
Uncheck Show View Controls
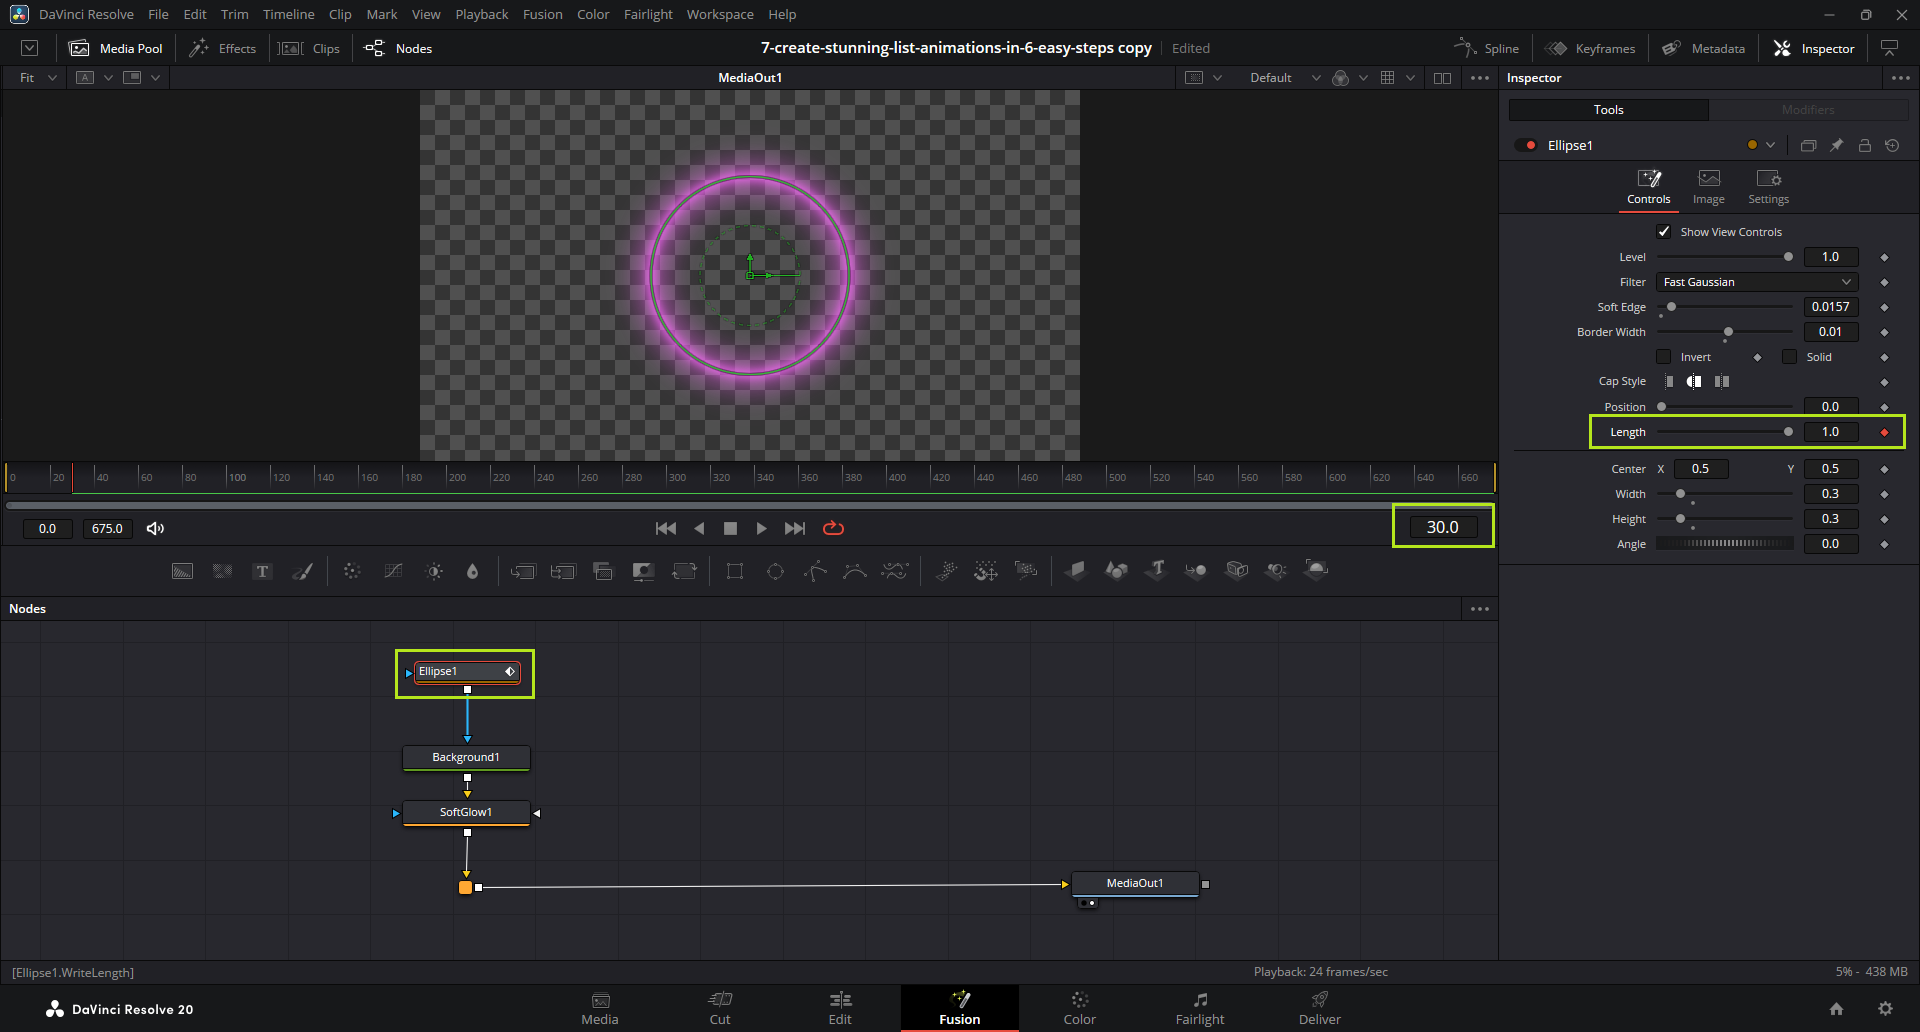coord(1664,232)
